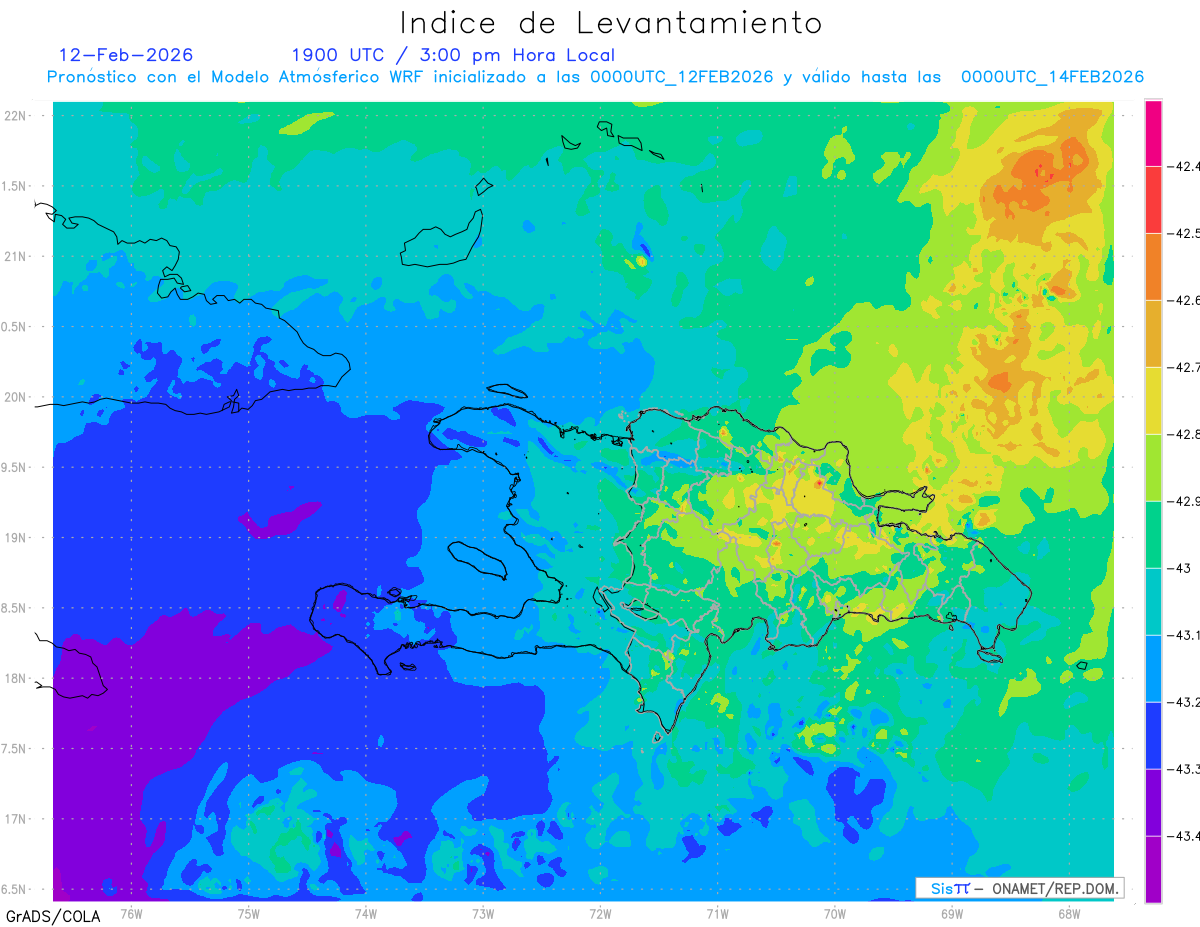Click the longitude label '75W'
1200x927 pixels.
(x=249, y=913)
